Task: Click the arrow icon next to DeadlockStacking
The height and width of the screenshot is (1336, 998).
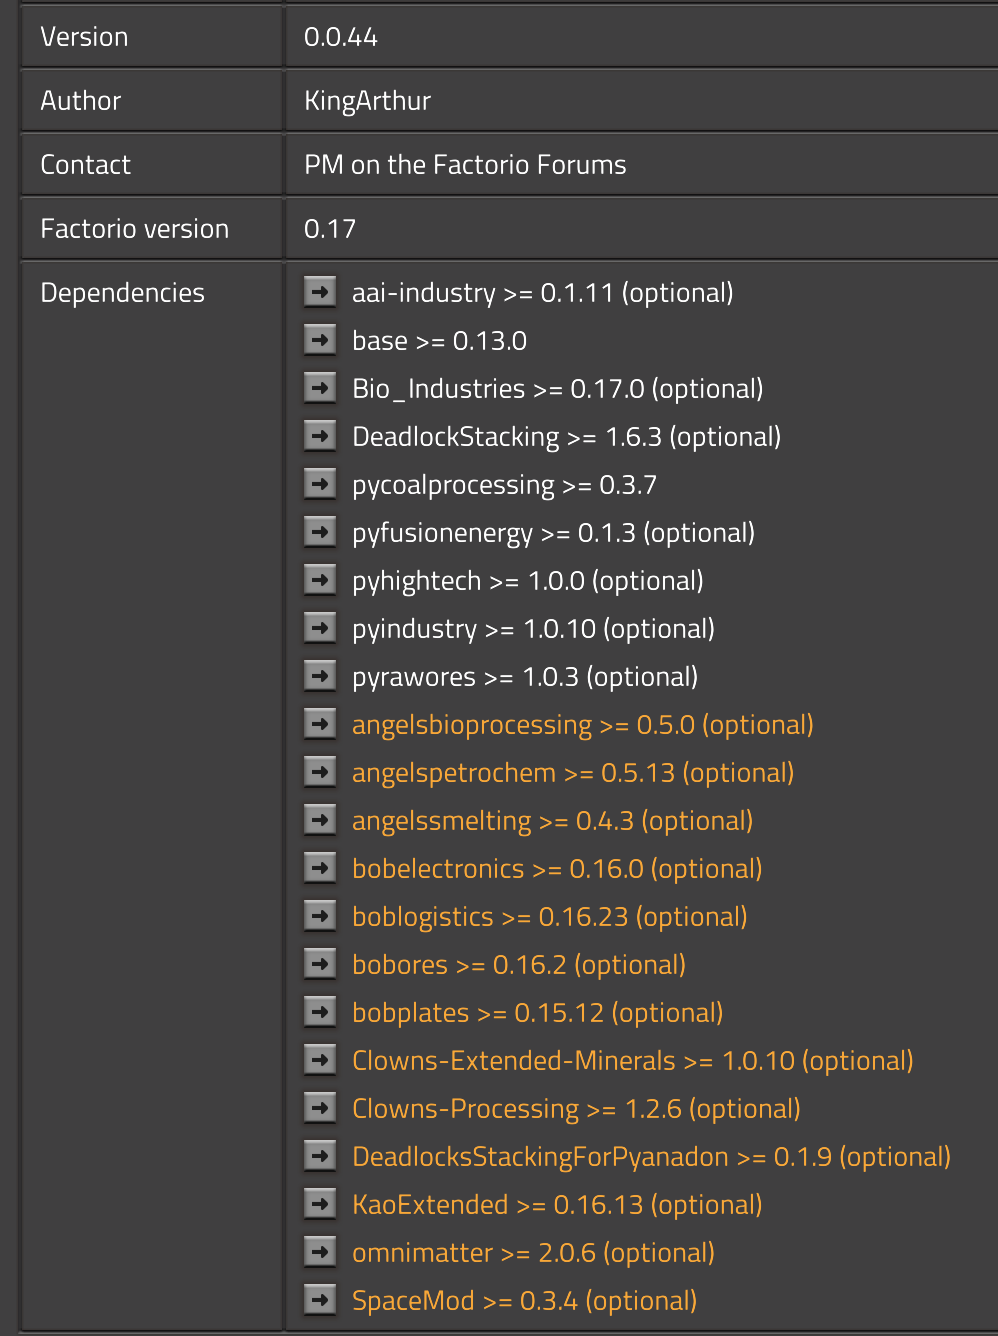Action: pos(320,436)
